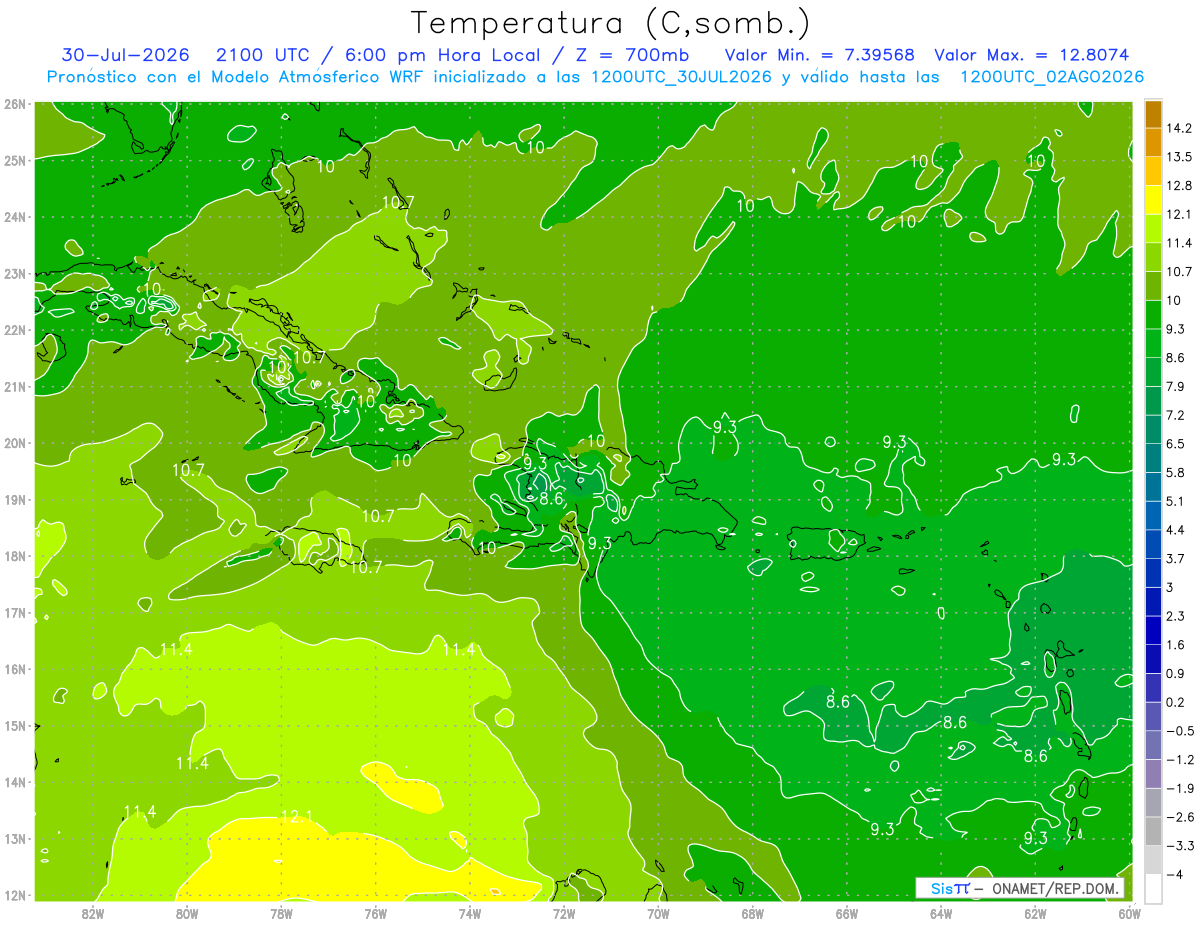Image resolution: width=1200 pixels, height=927 pixels.
Task: Click the "74W" longitude axis label
Action: pos(469,913)
